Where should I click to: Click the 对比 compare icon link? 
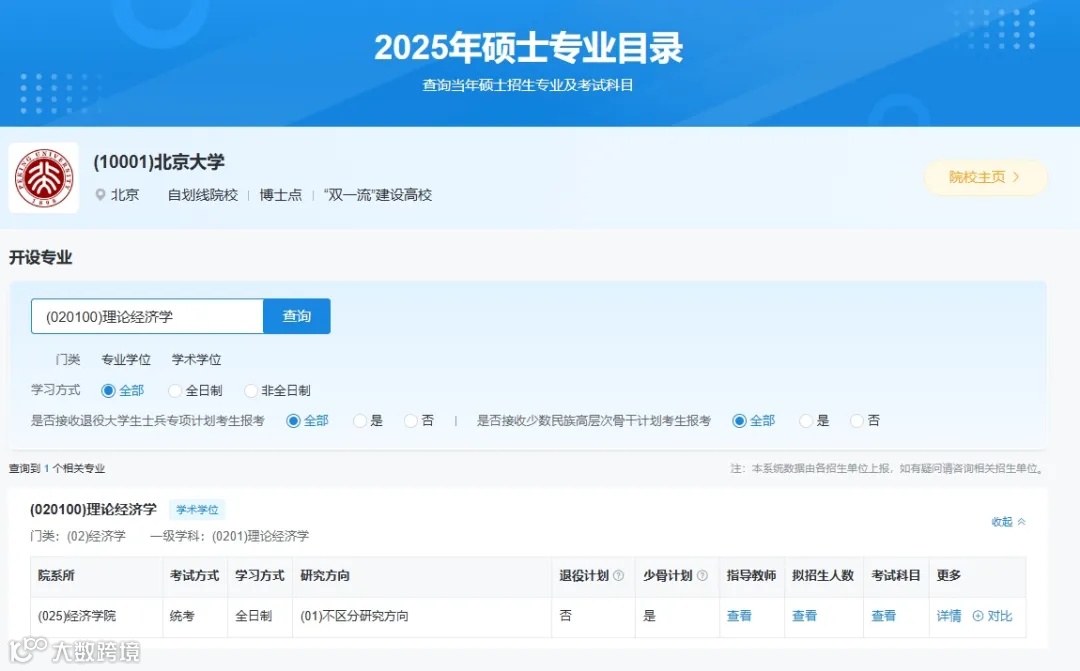coord(993,616)
